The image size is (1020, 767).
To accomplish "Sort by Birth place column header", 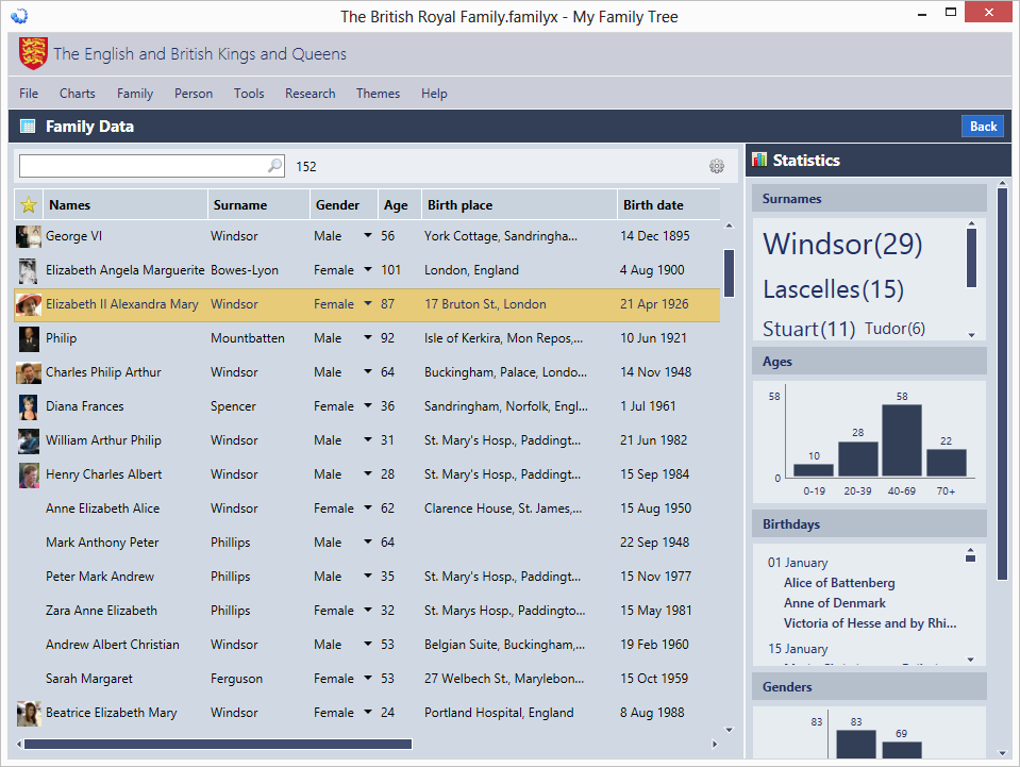I will coord(519,205).
